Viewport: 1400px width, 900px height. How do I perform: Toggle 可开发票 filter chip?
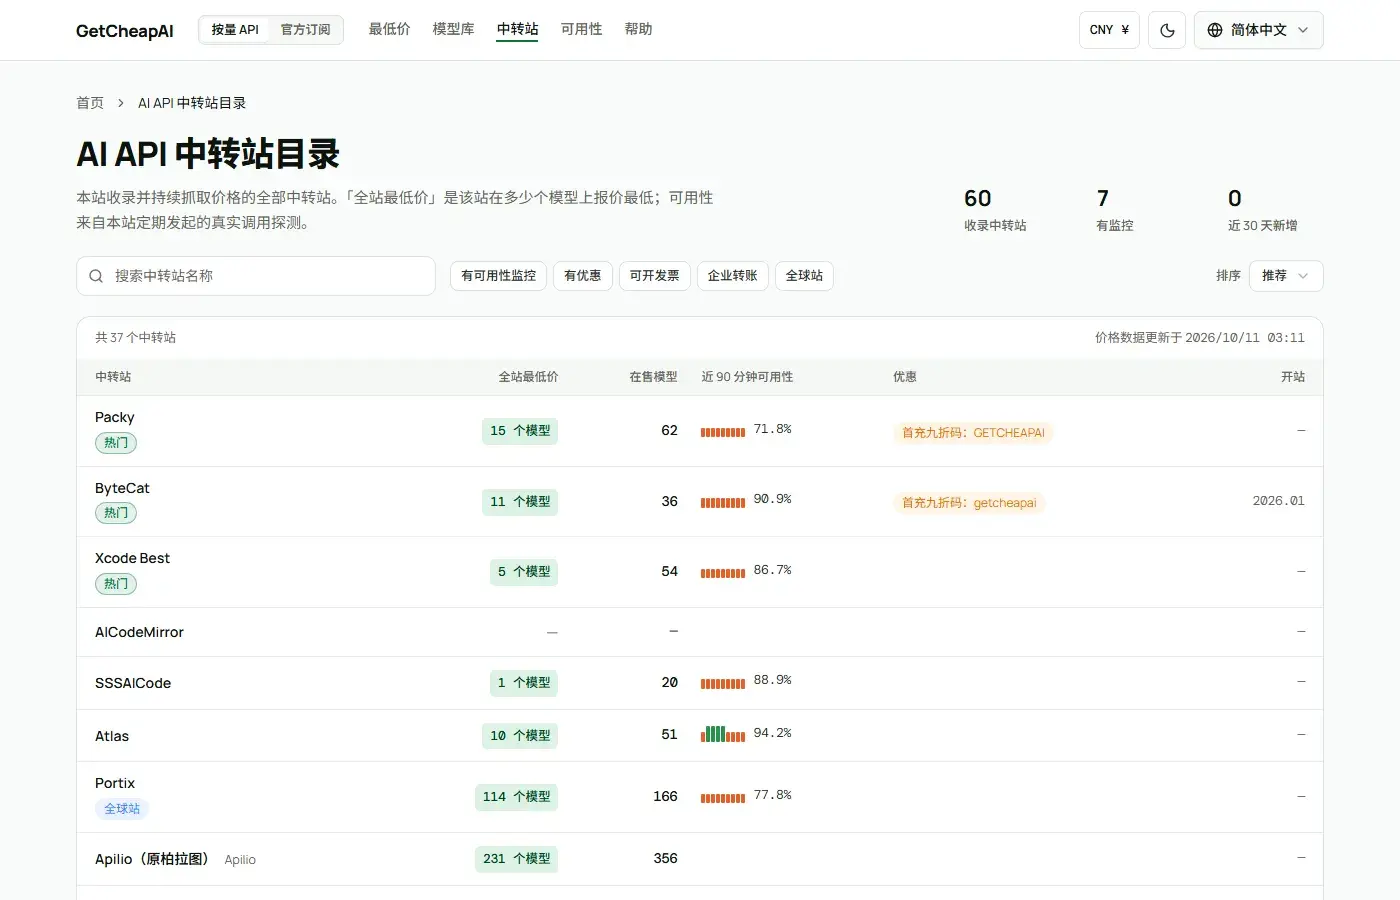click(654, 276)
